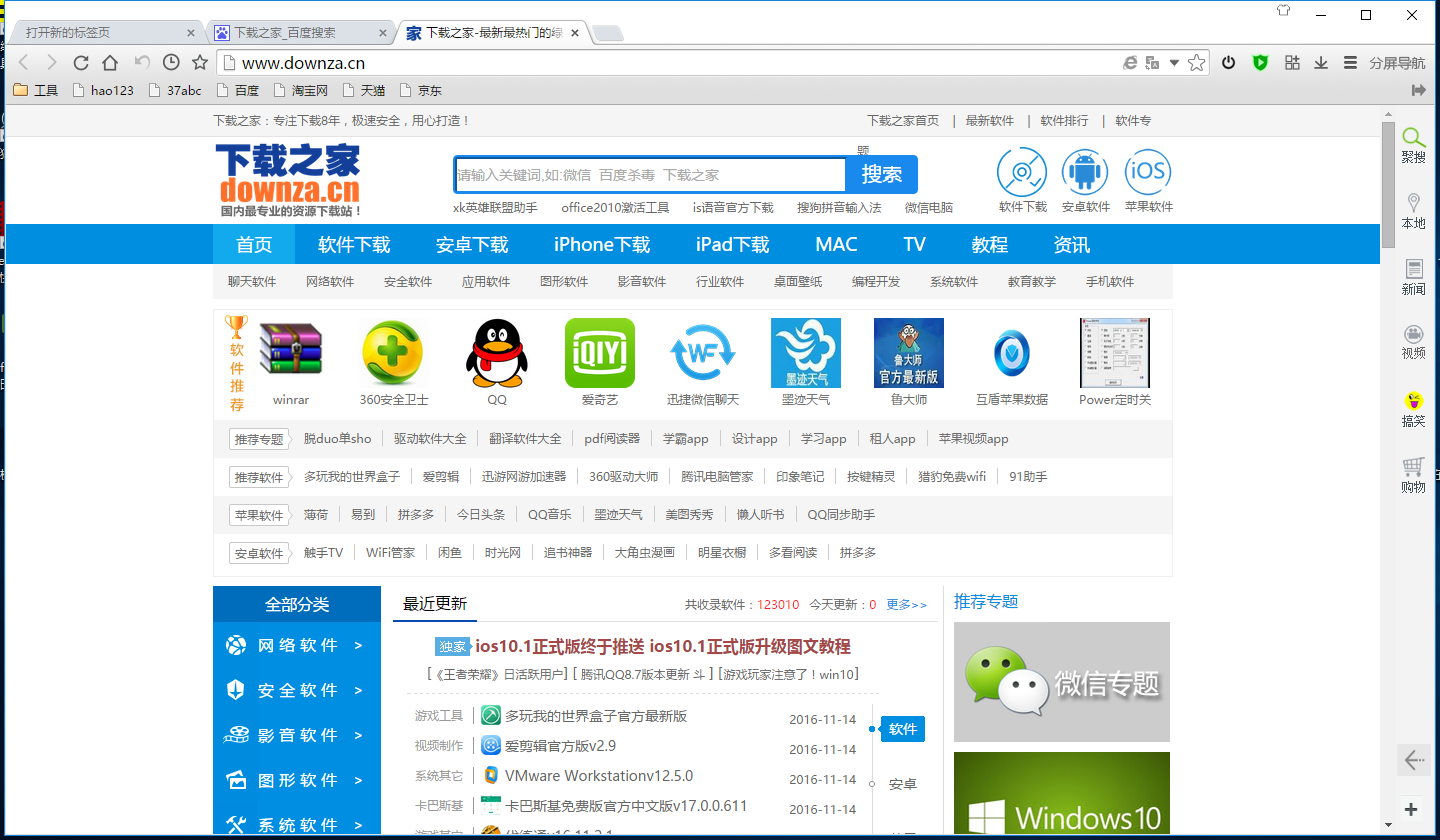Open the browsing history clock icon
1440x840 pixels.
[x=171, y=63]
